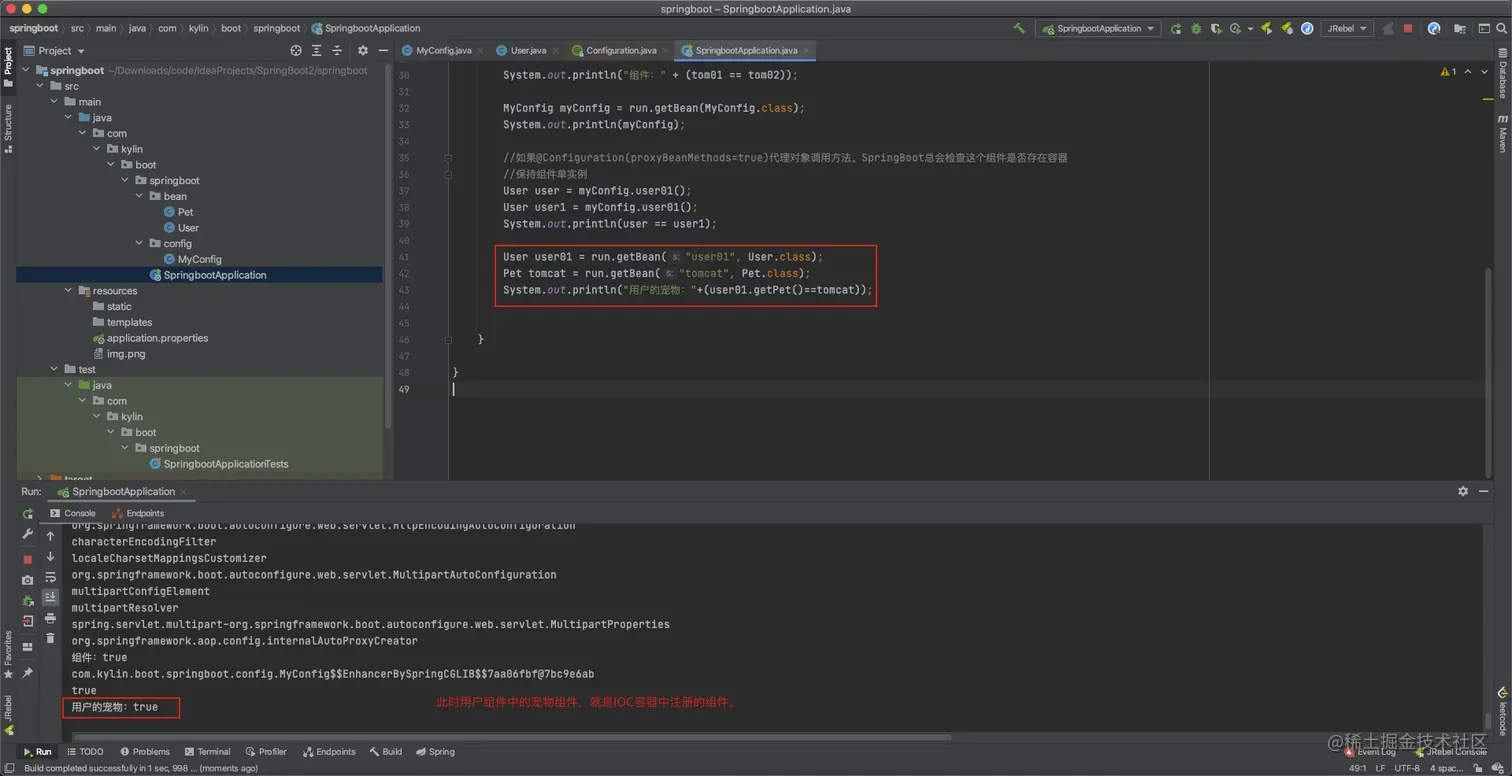Toggle the Favorites side tab
Image resolution: width=1512 pixels, height=776 pixels.
pyautogui.click(x=8, y=654)
